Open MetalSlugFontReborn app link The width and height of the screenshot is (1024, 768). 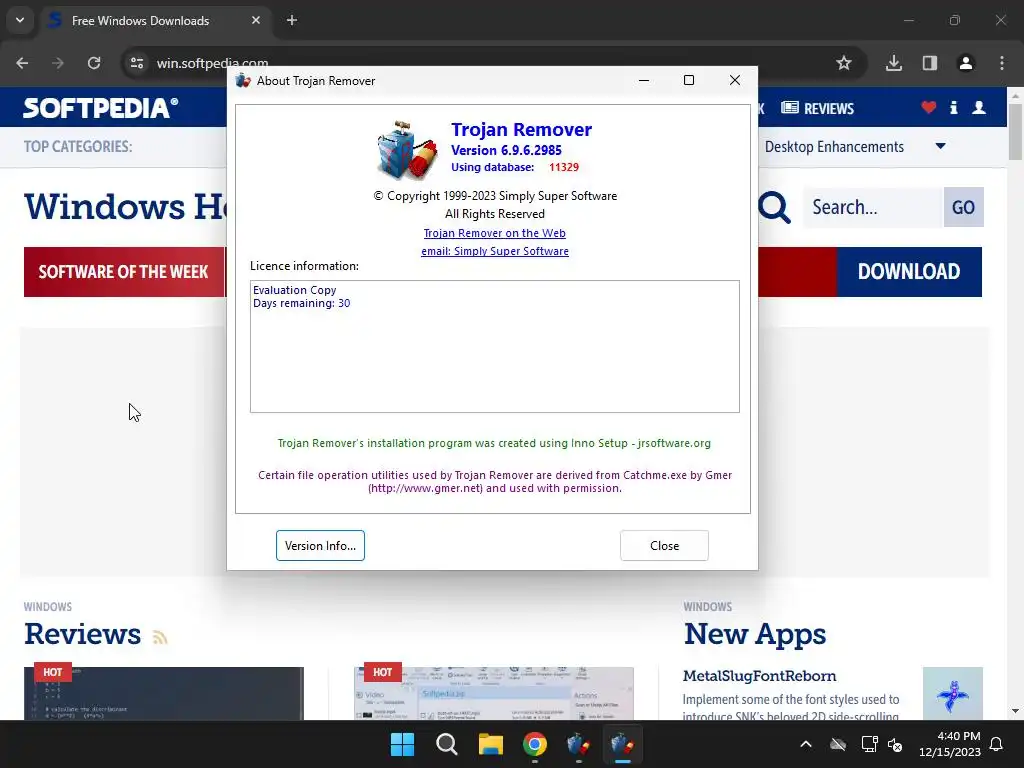pos(760,676)
